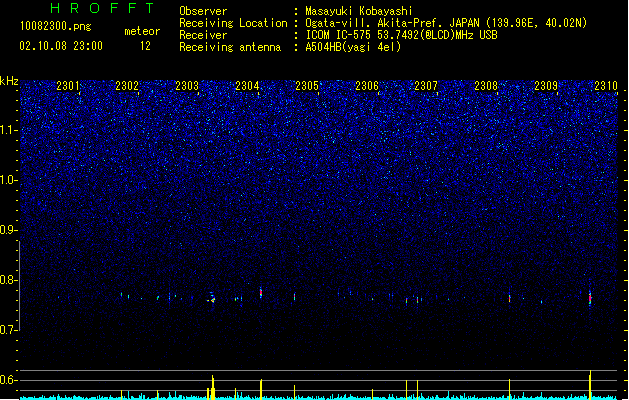Click the bright meteor echo just after 2304

click(x=261, y=293)
